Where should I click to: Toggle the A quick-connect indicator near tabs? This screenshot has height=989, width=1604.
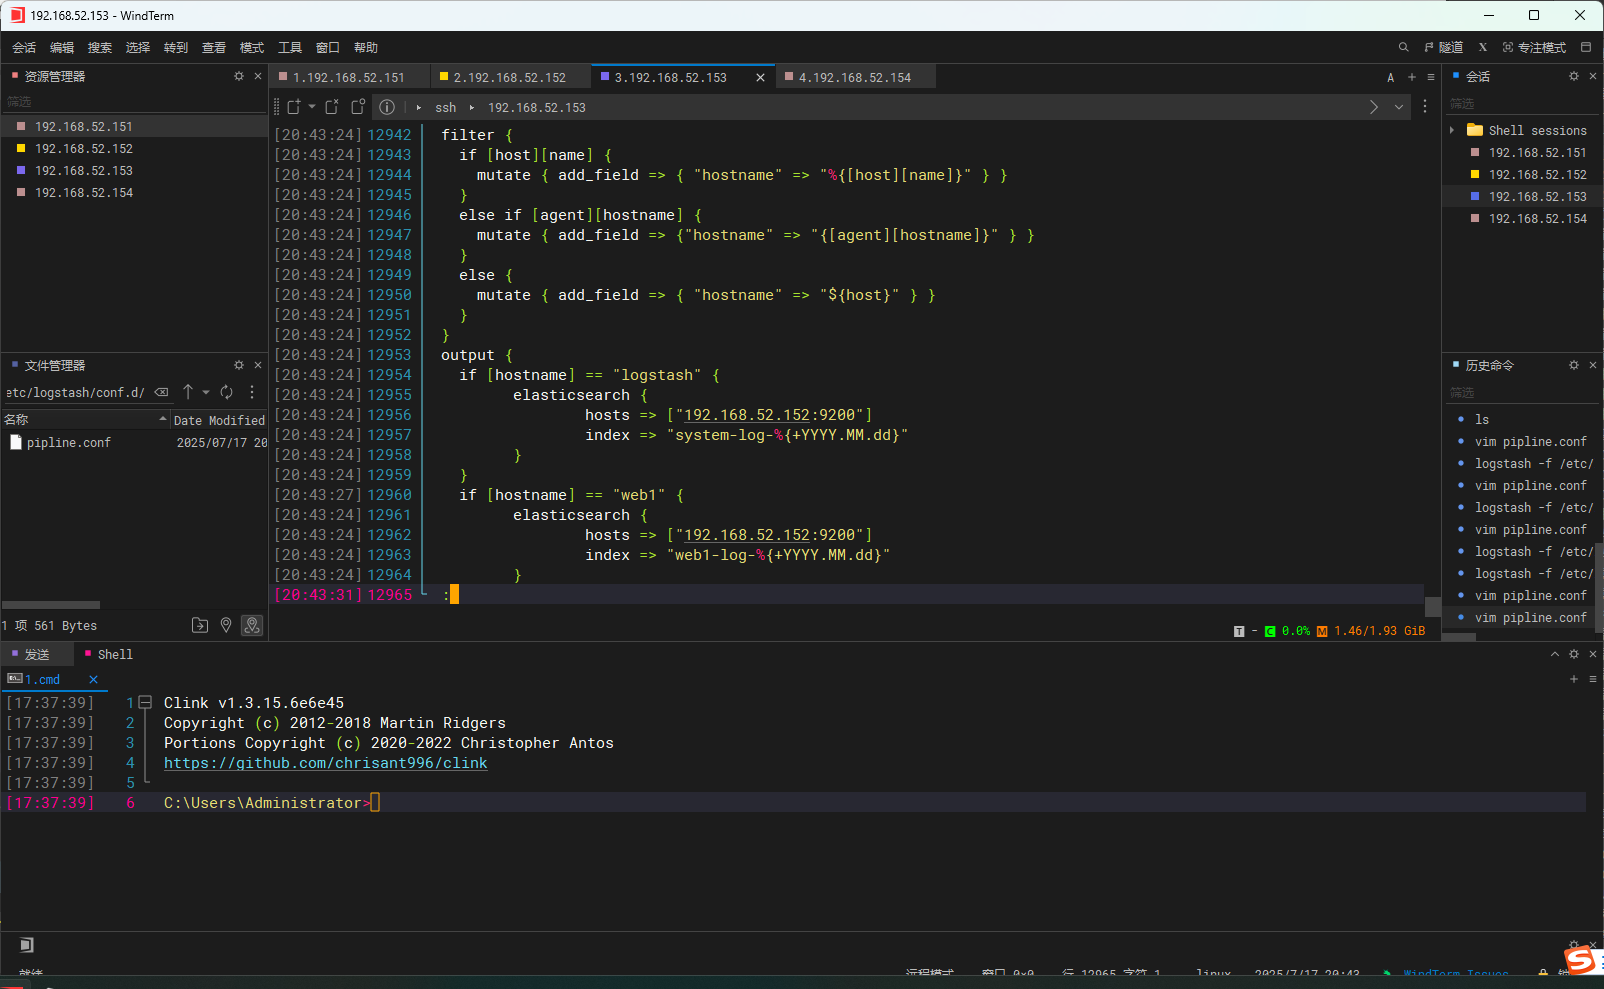click(1390, 77)
